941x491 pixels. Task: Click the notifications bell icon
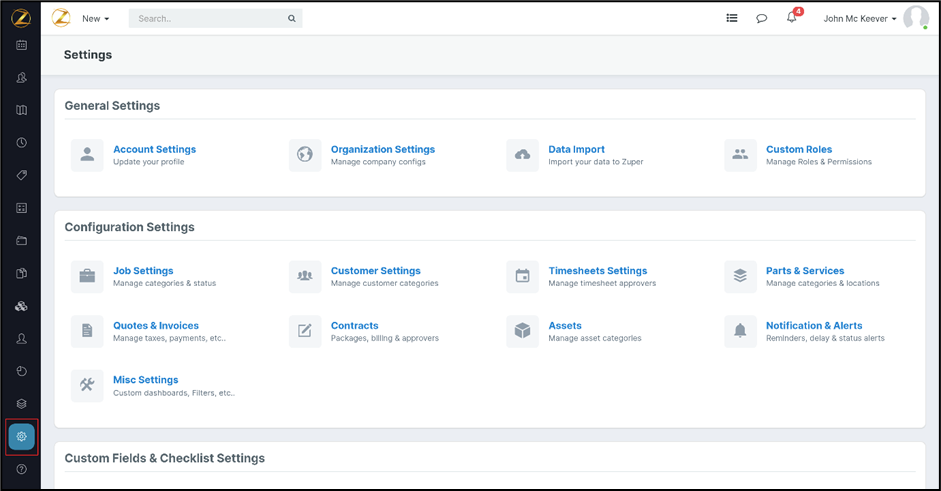click(x=791, y=18)
